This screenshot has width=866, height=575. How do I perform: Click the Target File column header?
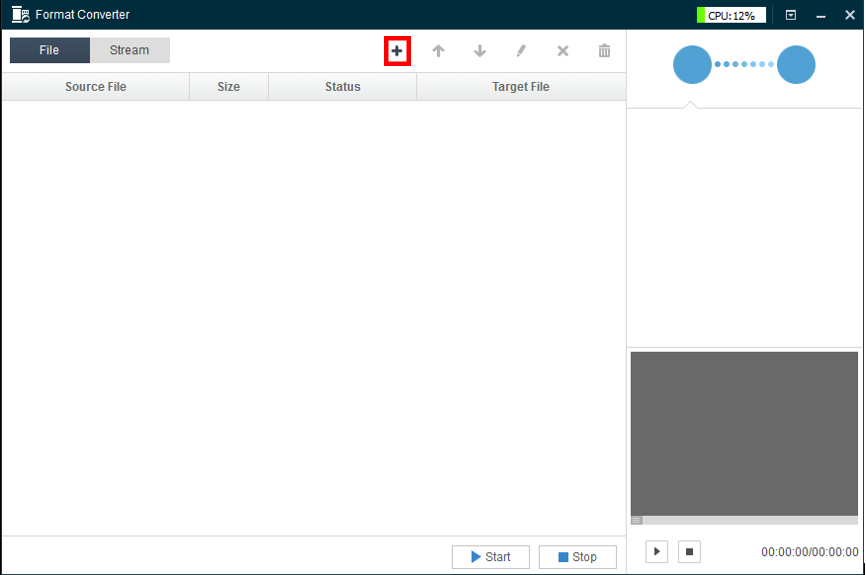(x=520, y=87)
